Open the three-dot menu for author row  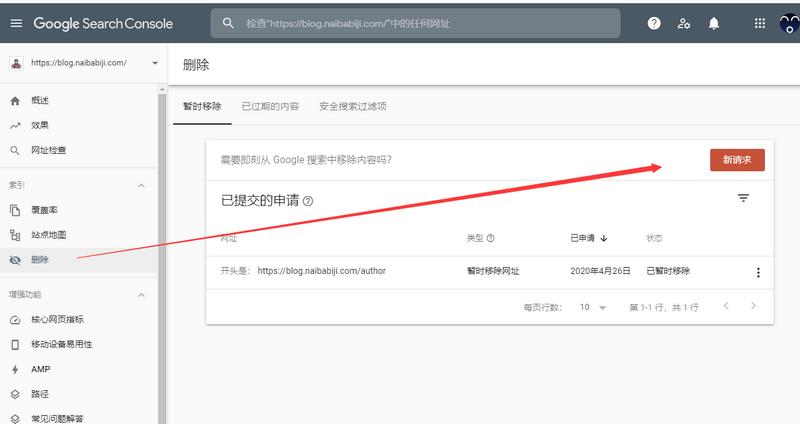point(758,272)
